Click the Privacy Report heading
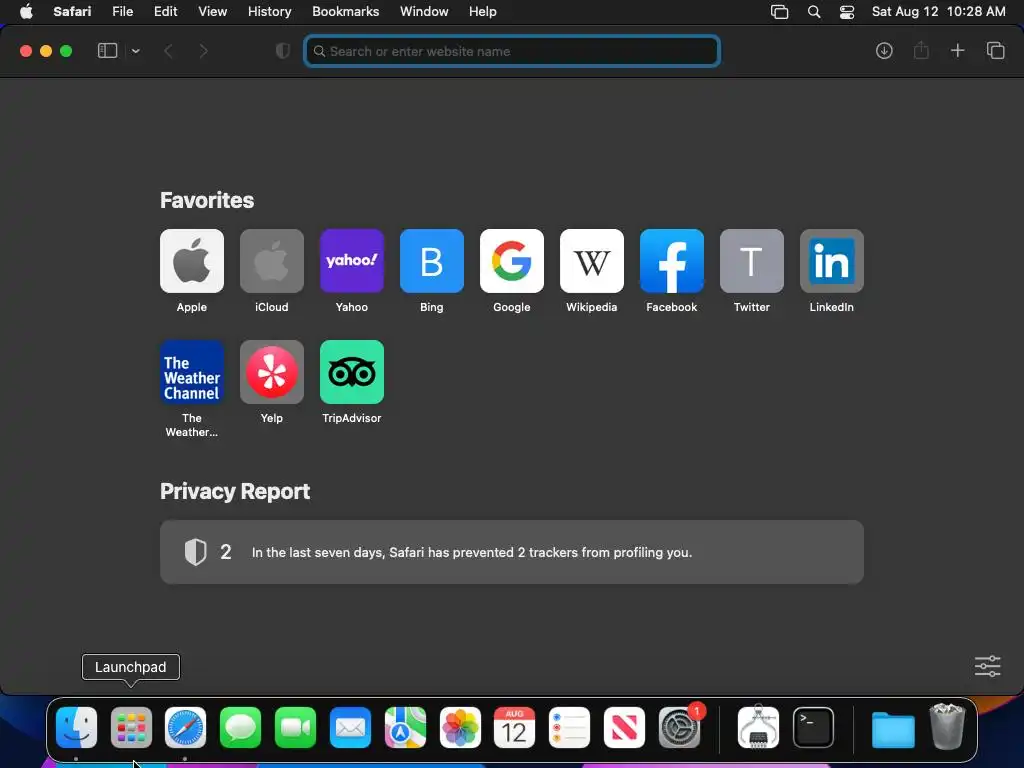1024x768 pixels. [235, 491]
